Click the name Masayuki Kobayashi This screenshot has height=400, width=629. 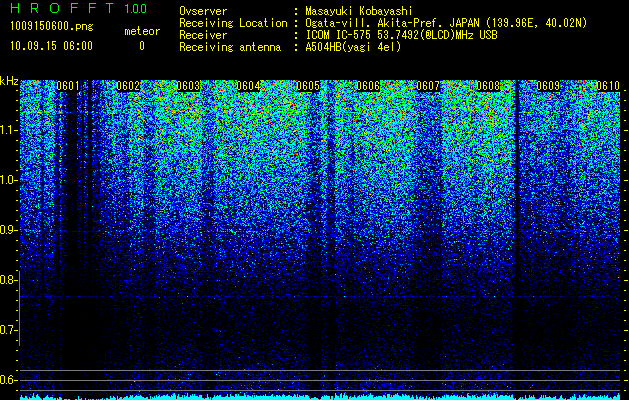click(x=359, y=11)
